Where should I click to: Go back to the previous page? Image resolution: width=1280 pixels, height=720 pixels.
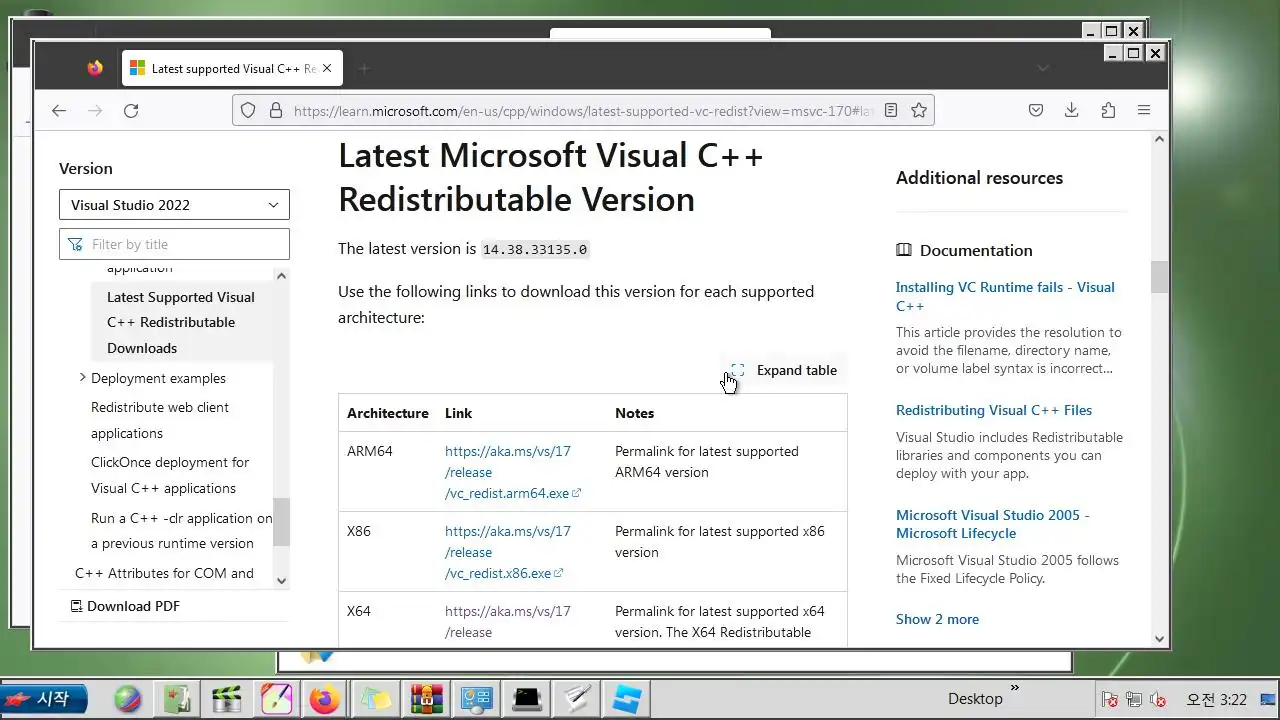point(59,111)
